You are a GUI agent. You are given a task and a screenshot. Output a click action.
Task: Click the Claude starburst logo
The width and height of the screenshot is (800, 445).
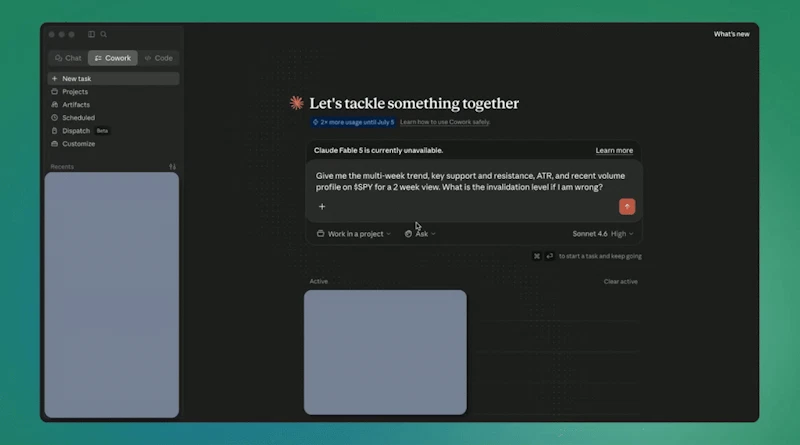(x=296, y=103)
